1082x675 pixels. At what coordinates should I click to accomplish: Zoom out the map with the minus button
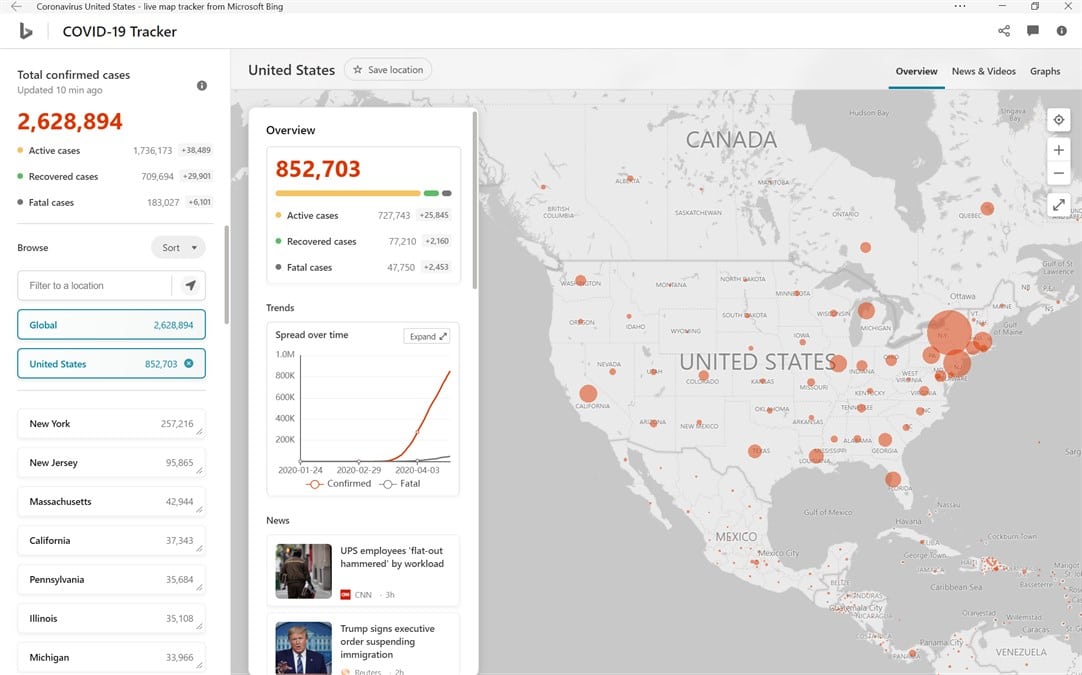pyautogui.click(x=1059, y=173)
